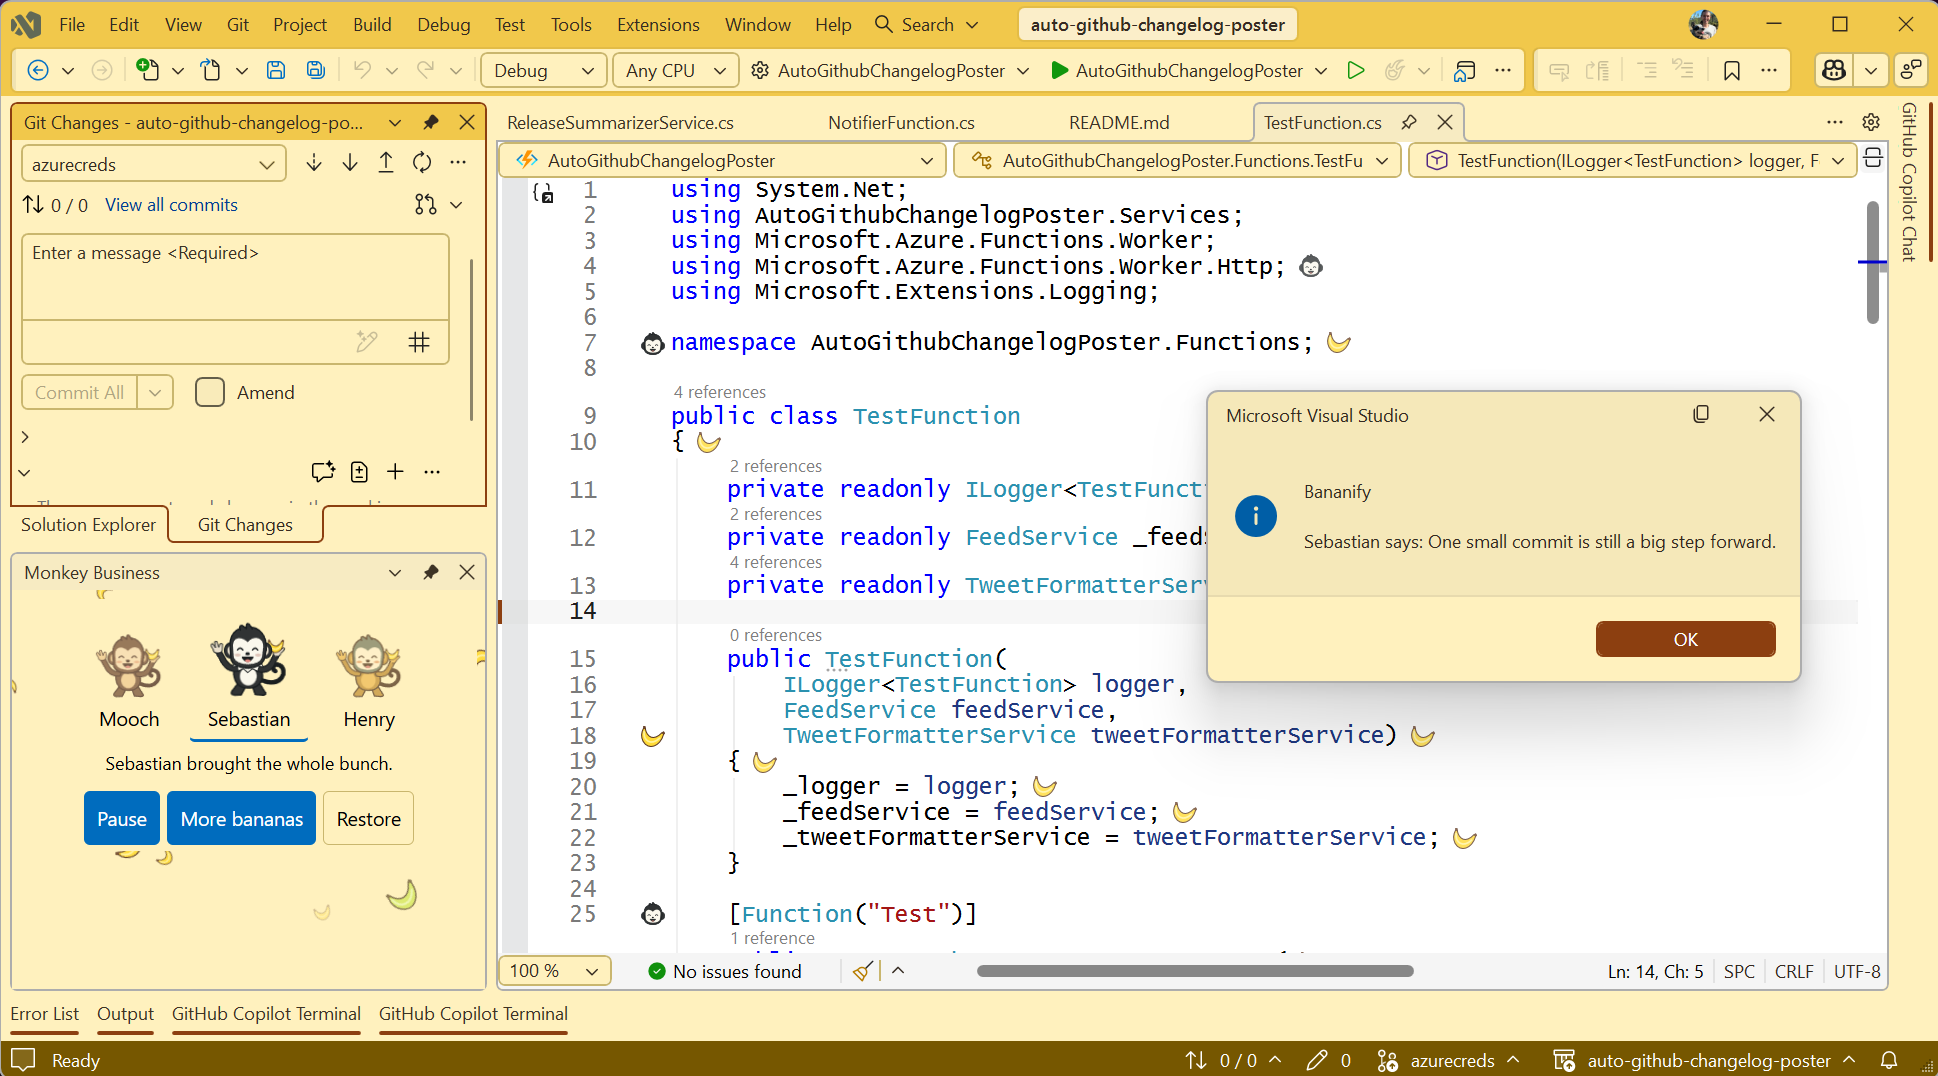Check the Amend checkbox
This screenshot has width=1938, height=1076.
pos(210,392)
